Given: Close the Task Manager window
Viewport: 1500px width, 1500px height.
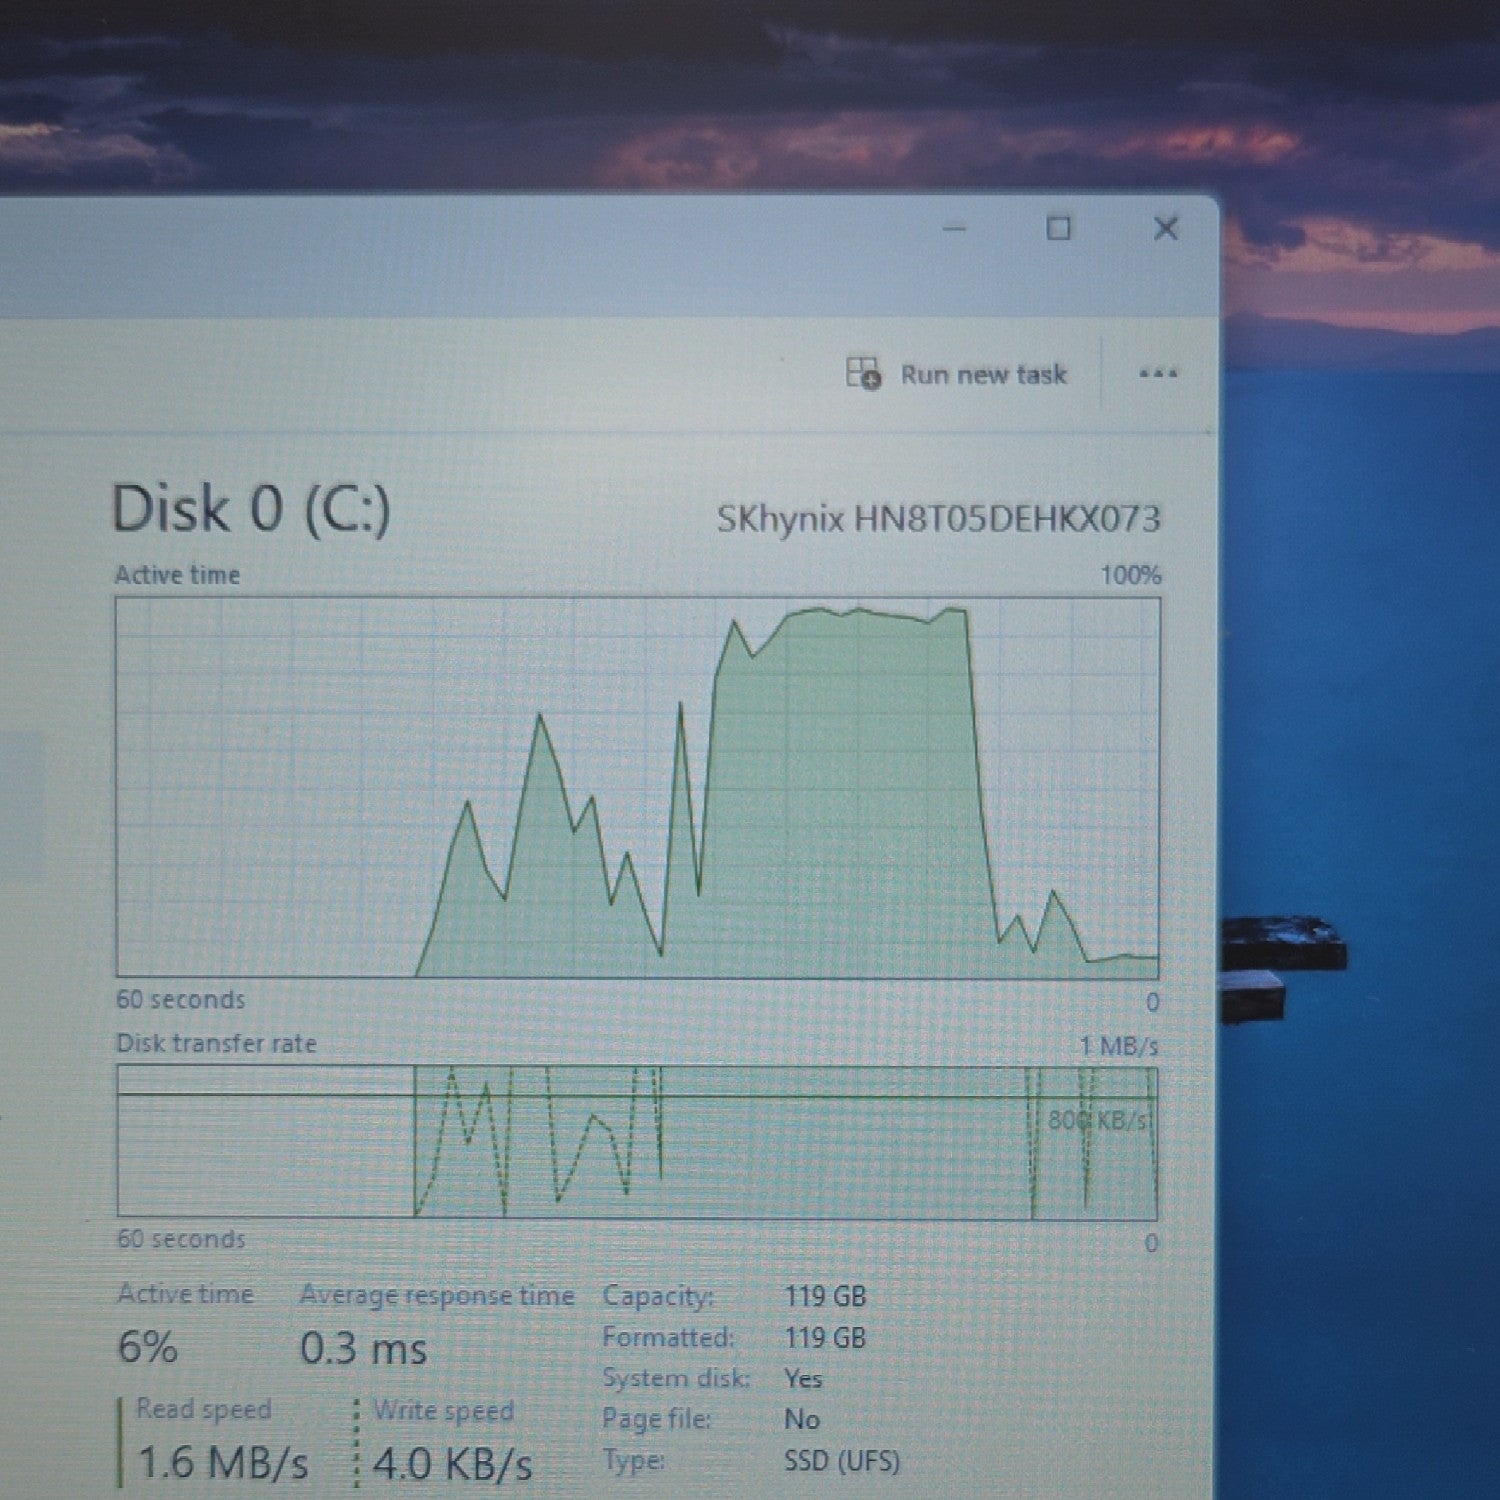Looking at the screenshot, I should point(1165,229).
